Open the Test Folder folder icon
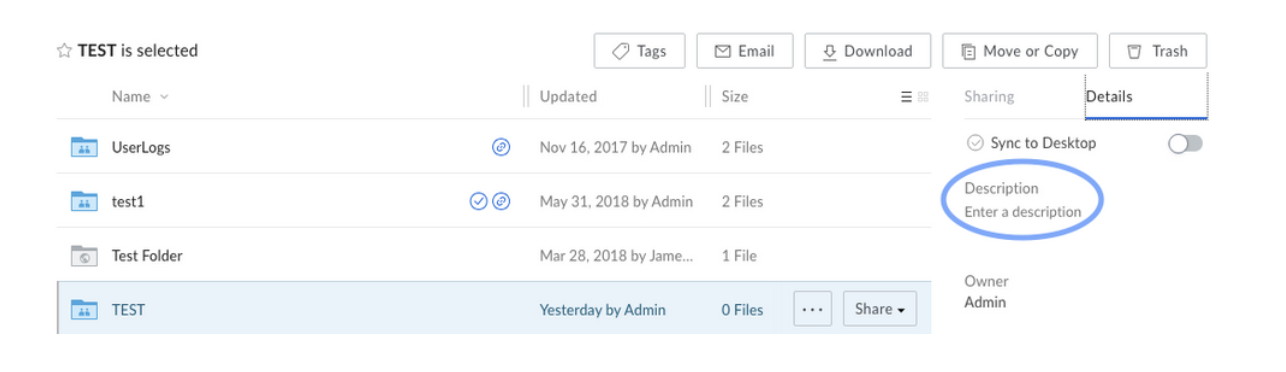 click(x=84, y=255)
